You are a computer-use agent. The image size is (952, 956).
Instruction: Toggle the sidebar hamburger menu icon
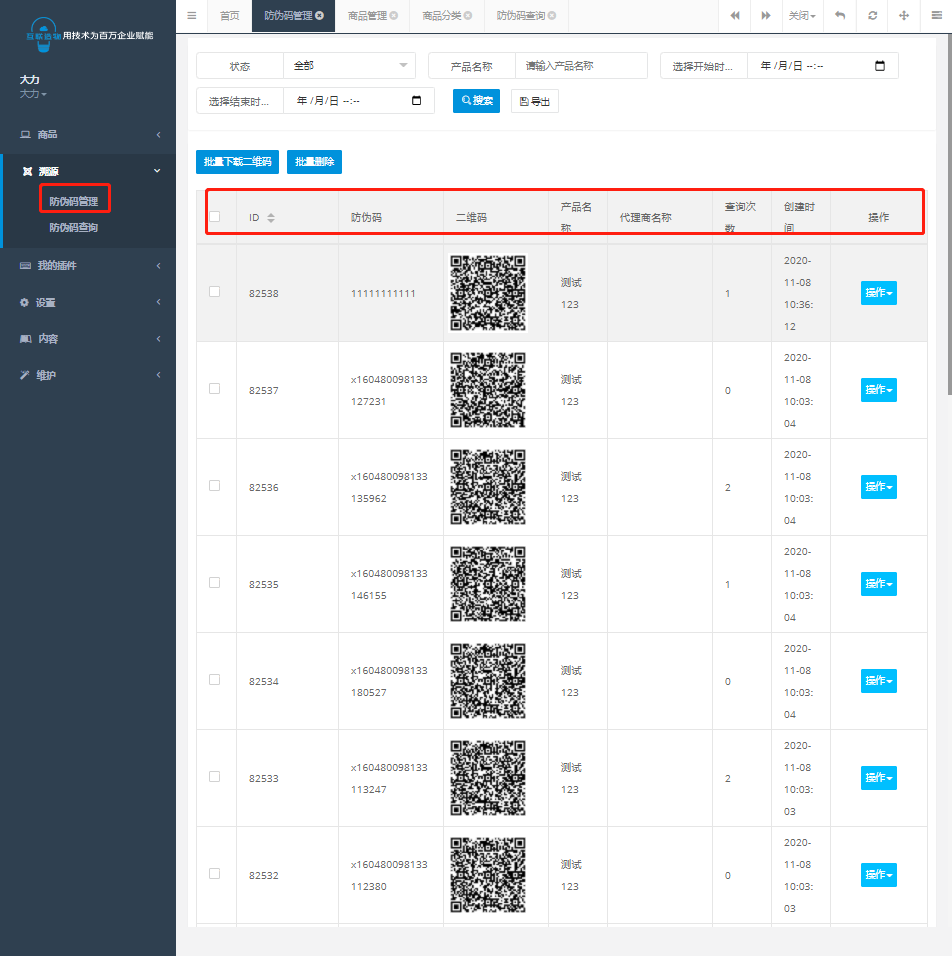pos(191,16)
